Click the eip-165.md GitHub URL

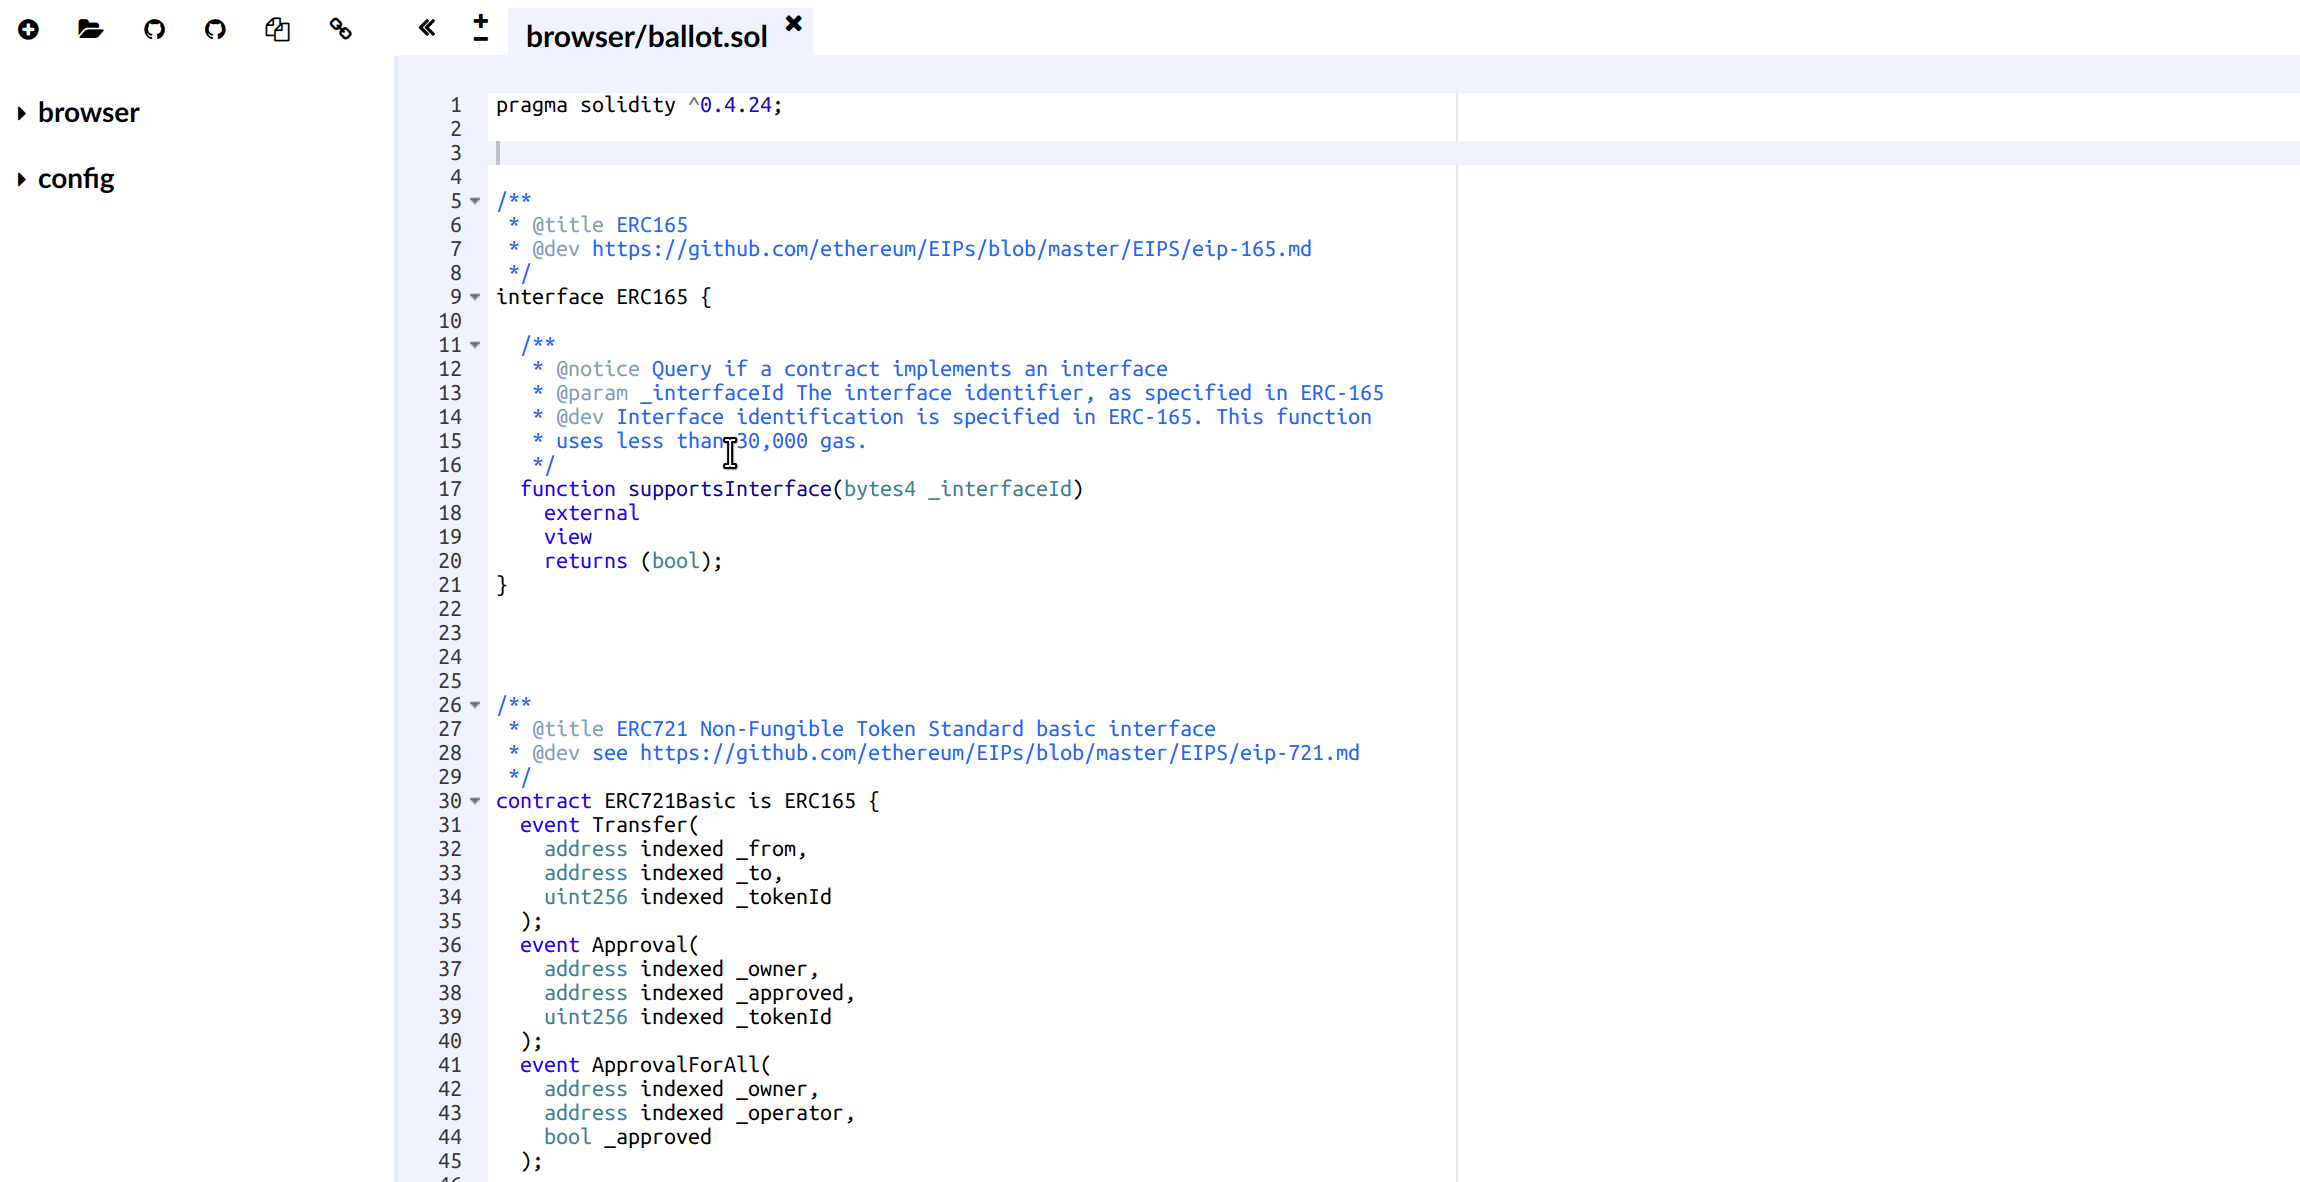tap(950, 249)
